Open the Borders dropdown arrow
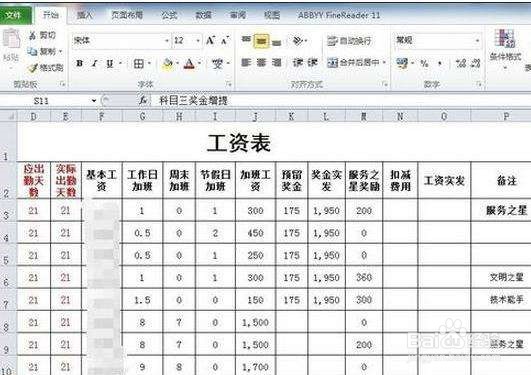This screenshot has height=375, width=531. click(149, 63)
